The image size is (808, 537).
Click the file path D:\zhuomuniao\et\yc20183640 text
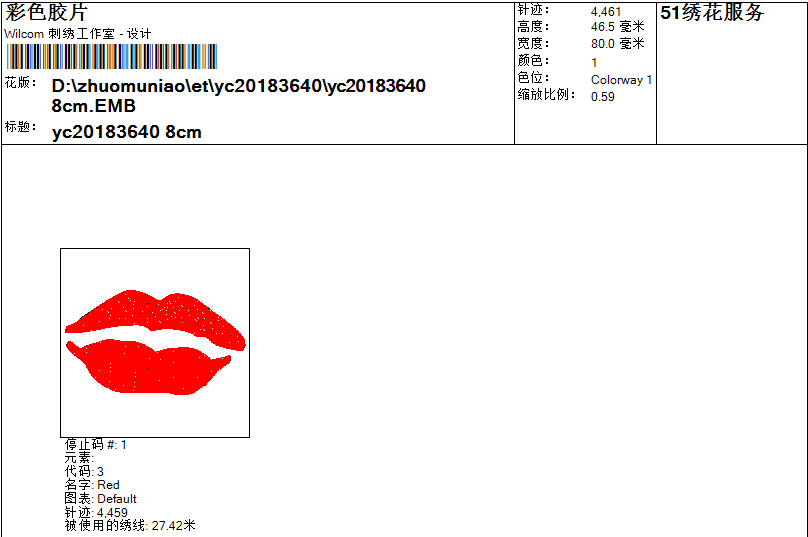point(239,95)
